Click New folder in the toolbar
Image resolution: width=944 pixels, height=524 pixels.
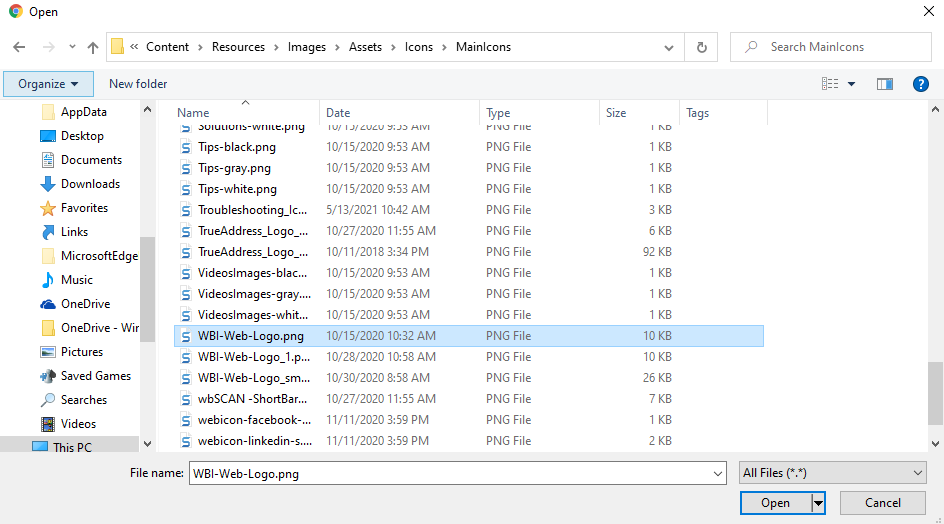click(x=138, y=84)
